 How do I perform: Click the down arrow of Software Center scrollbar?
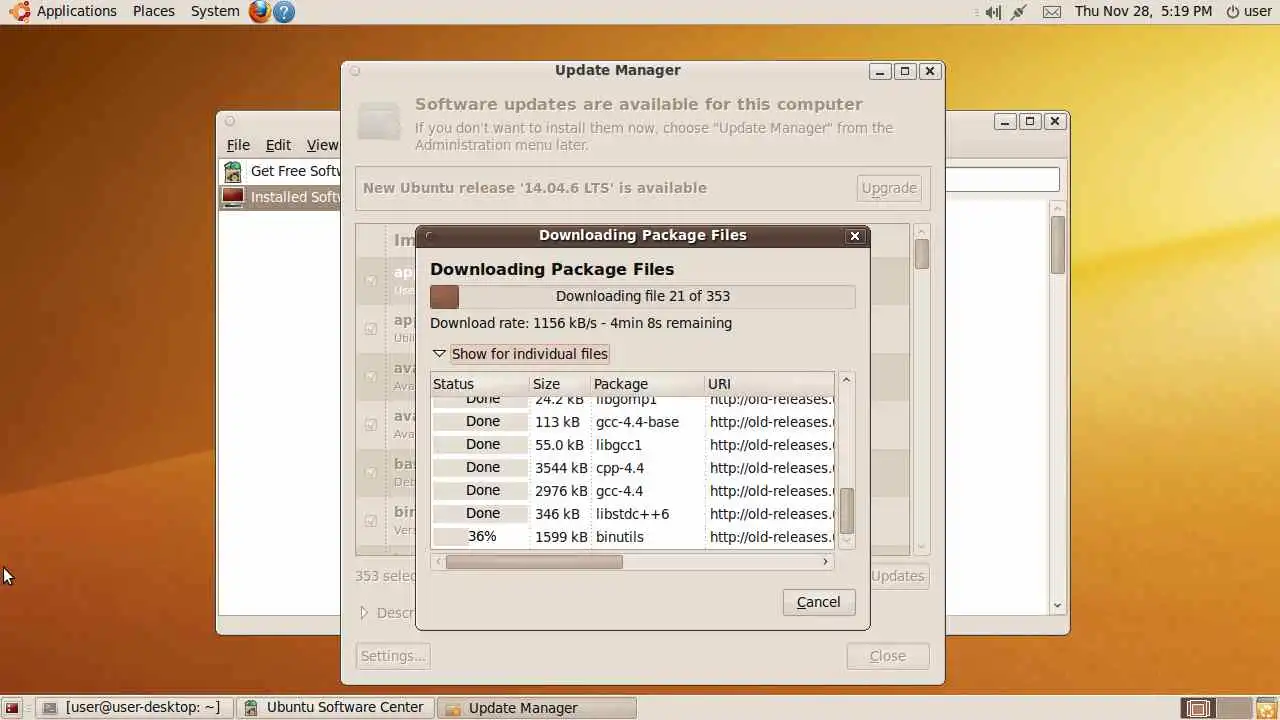point(1058,605)
